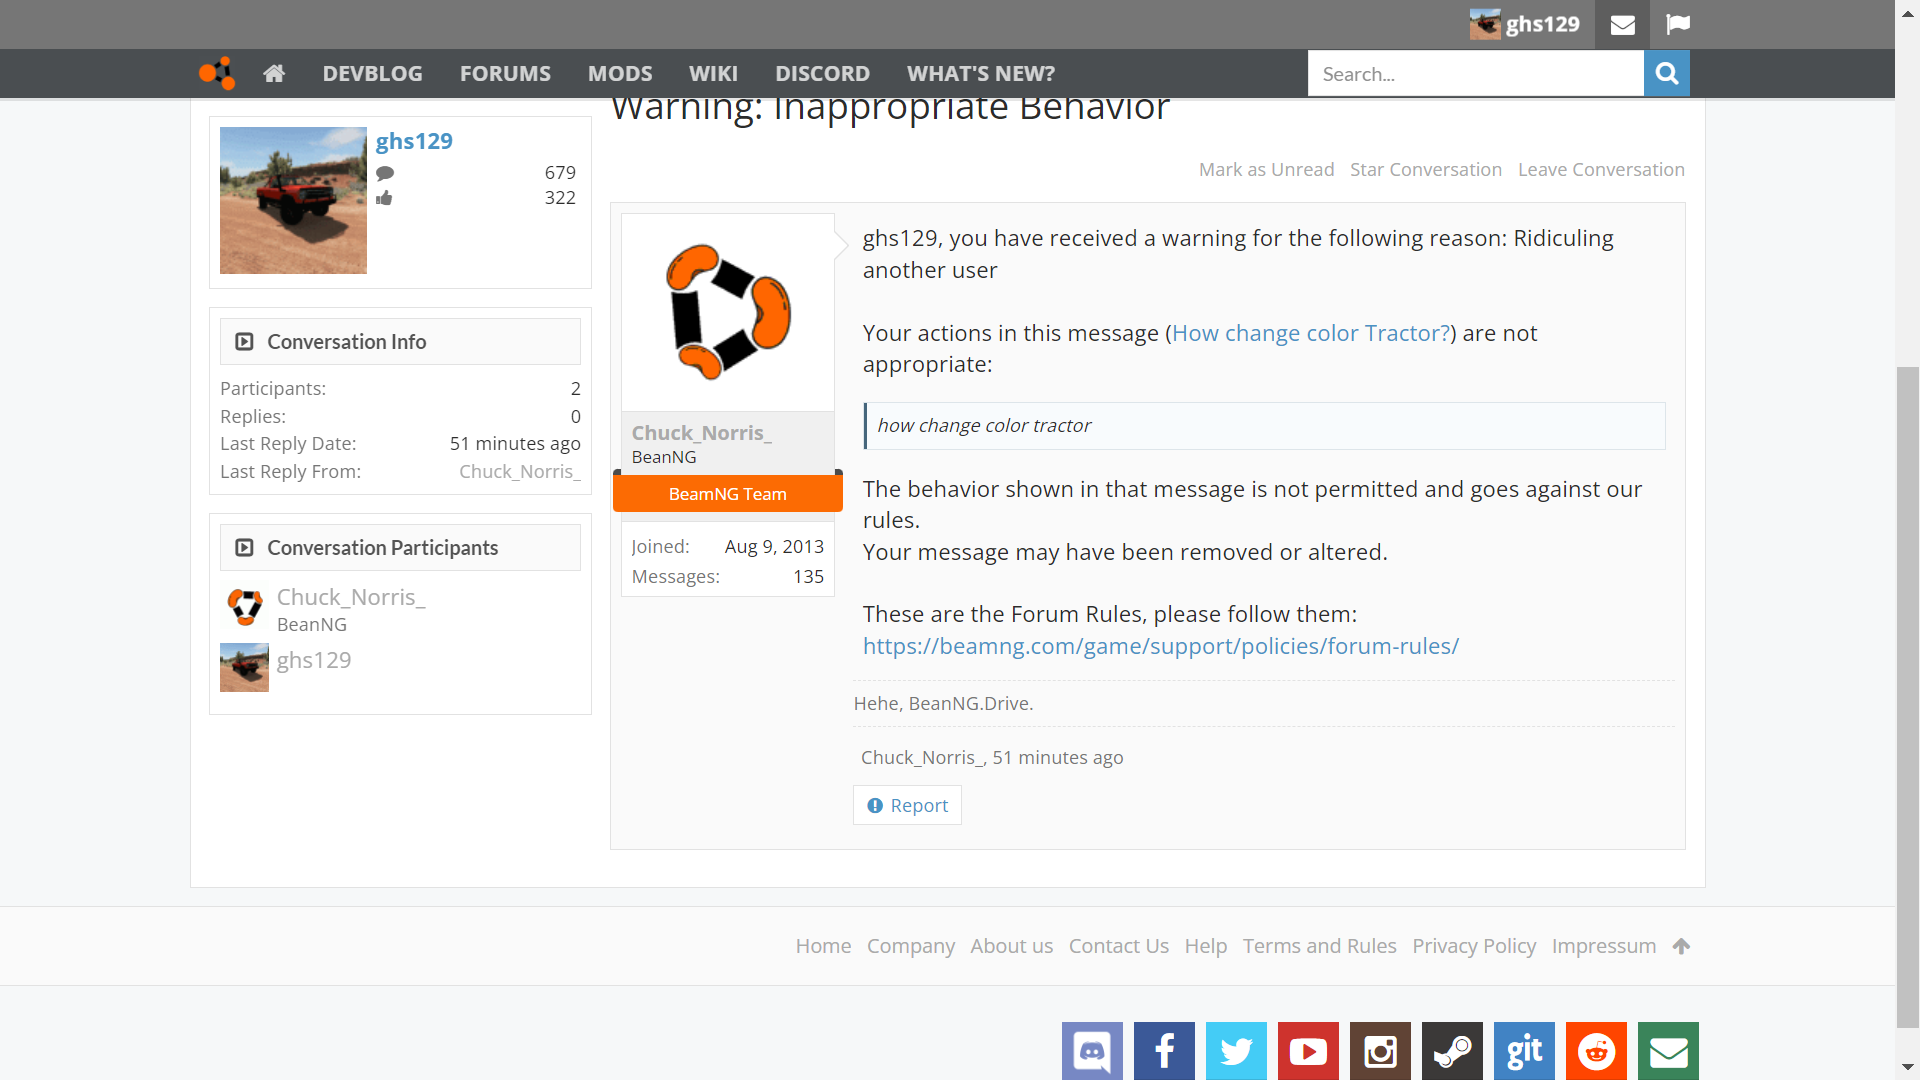This screenshot has width=1920, height=1080.
Task: Open the Discord social icon
Action: point(1092,1051)
